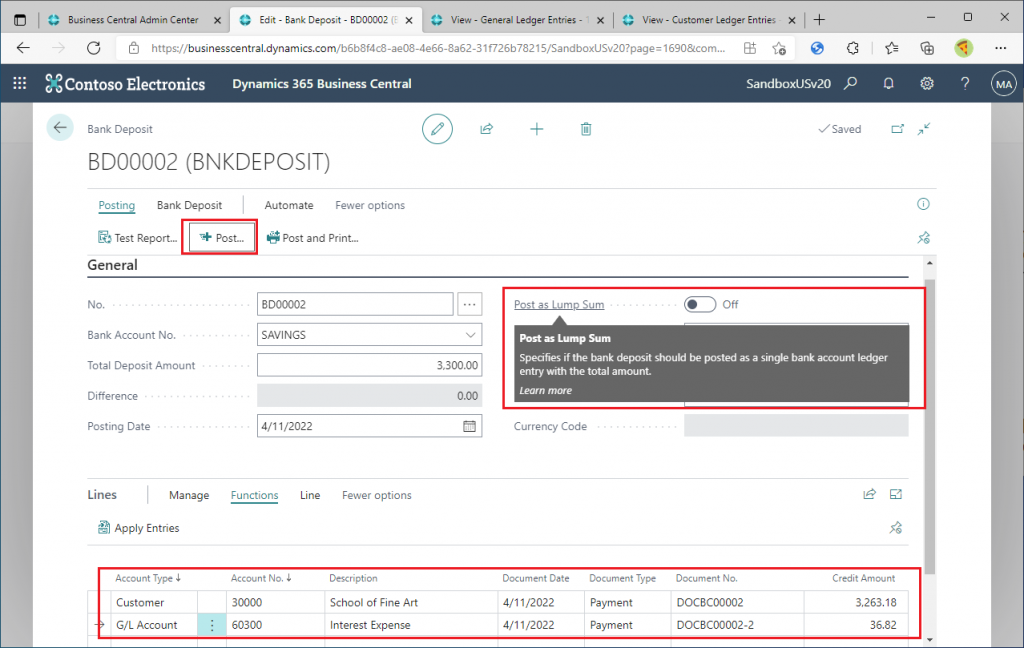
Task: Click the Apply Entries action
Action: click(138, 528)
